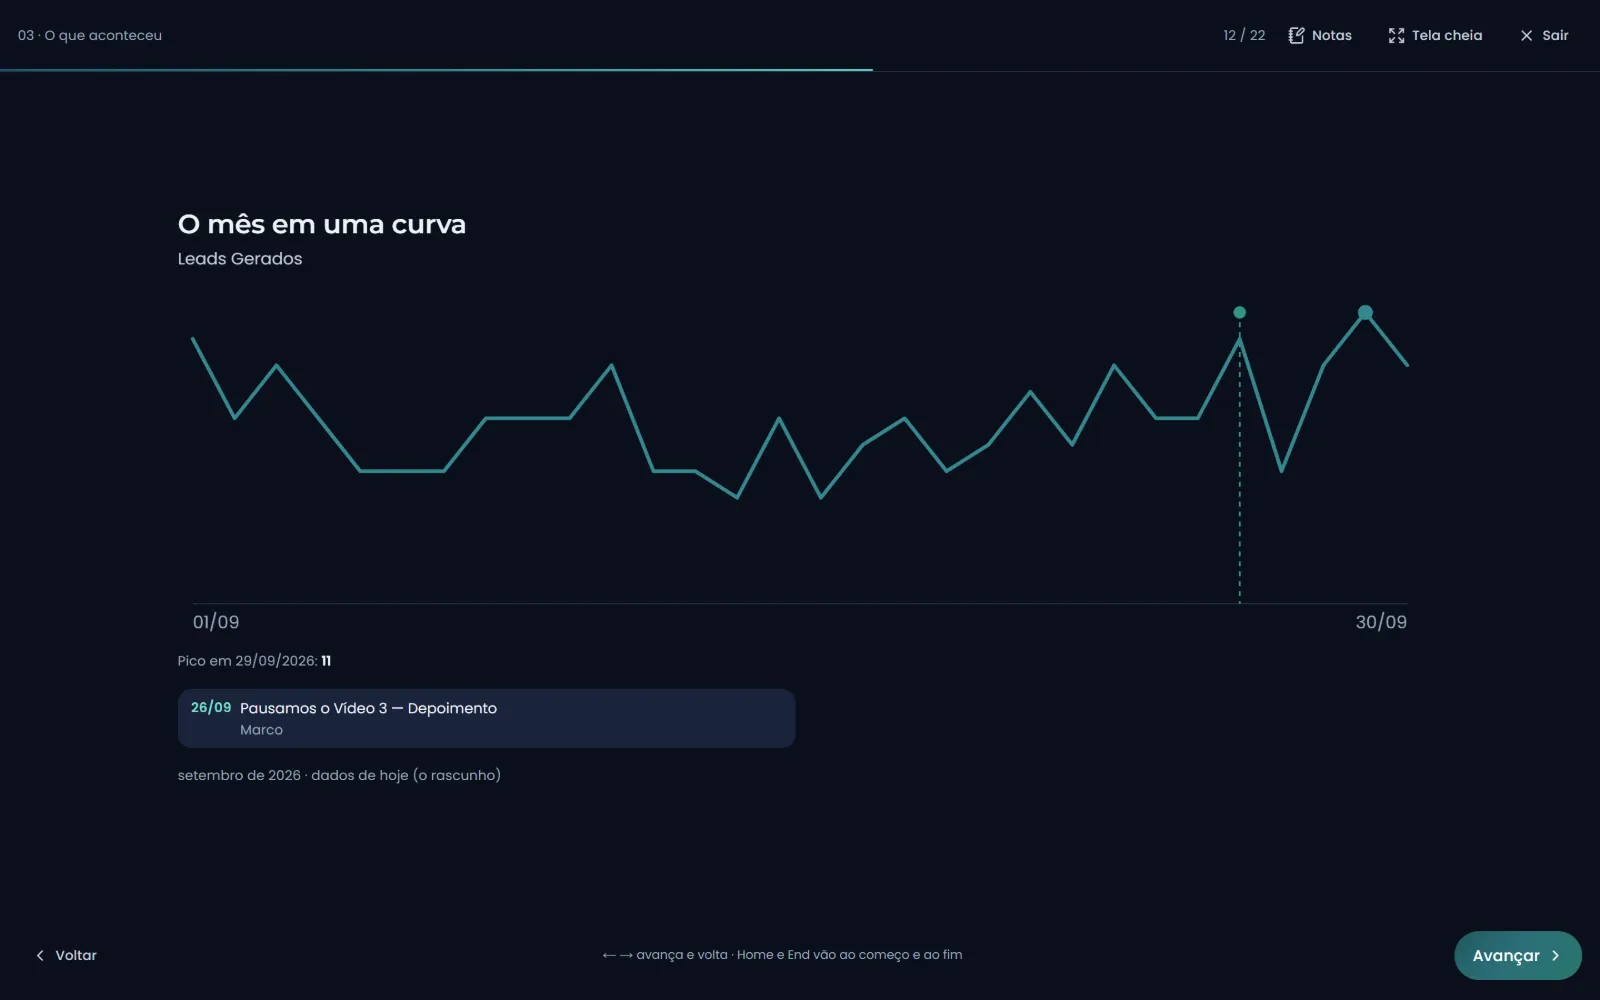Click the right chevron inside Avançar
The image size is (1600, 1000).
(1555, 956)
